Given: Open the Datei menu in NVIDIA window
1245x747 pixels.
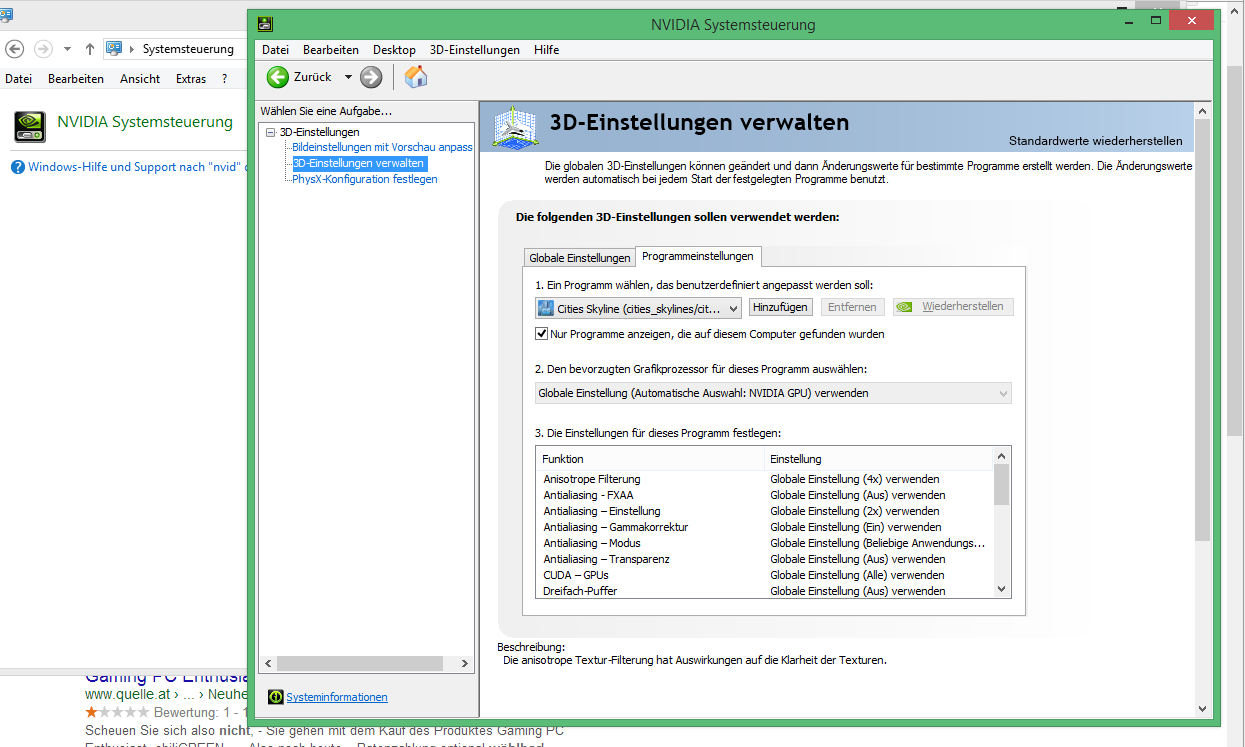Looking at the screenshot, I should [275, 50].
